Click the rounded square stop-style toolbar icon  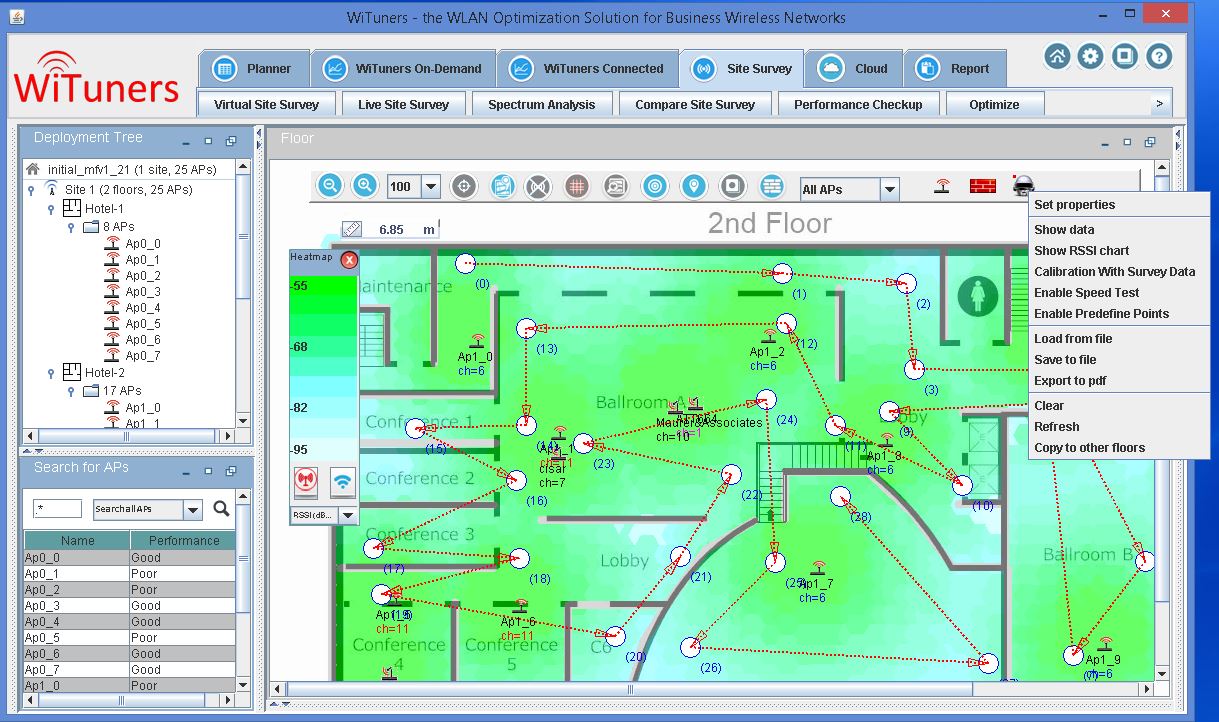pyautogui.click(x=732, y=186)
